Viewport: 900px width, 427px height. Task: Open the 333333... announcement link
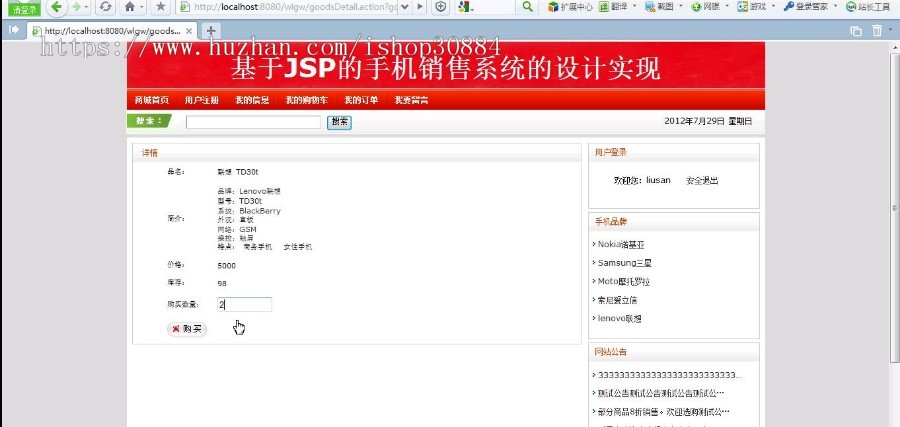(x=670, y=375)
